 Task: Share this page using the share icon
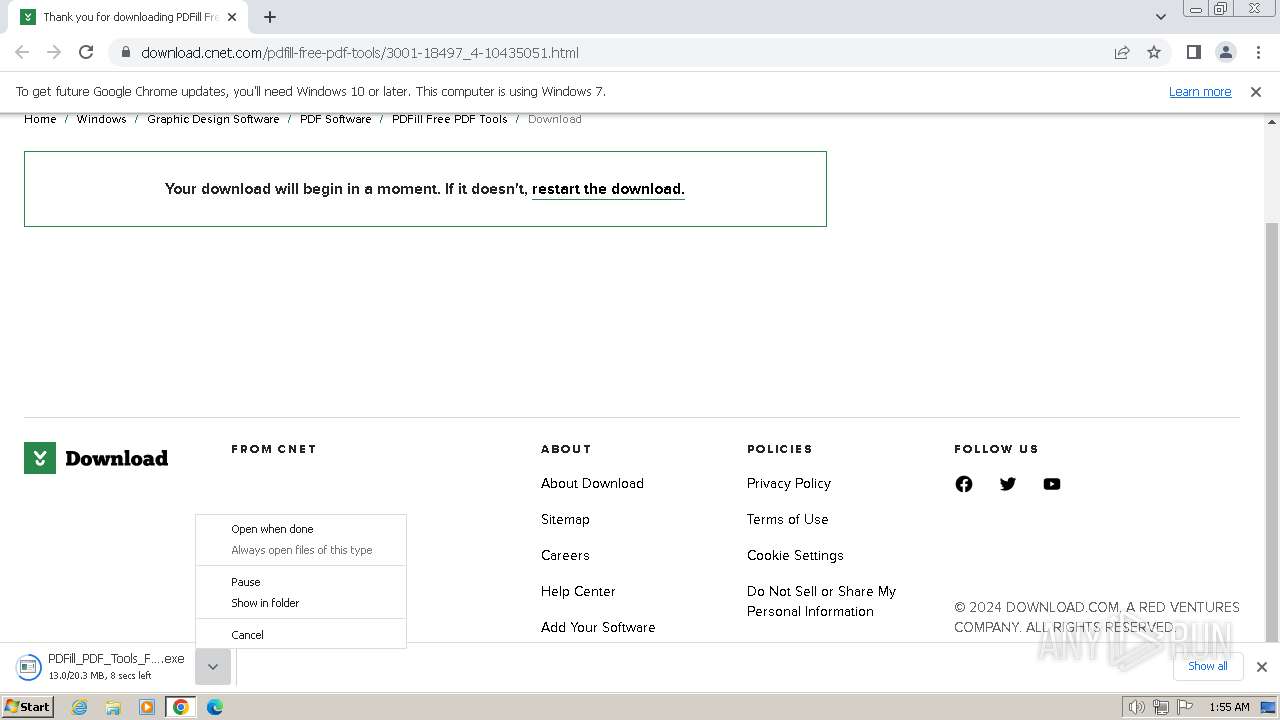pos(1122,52)
